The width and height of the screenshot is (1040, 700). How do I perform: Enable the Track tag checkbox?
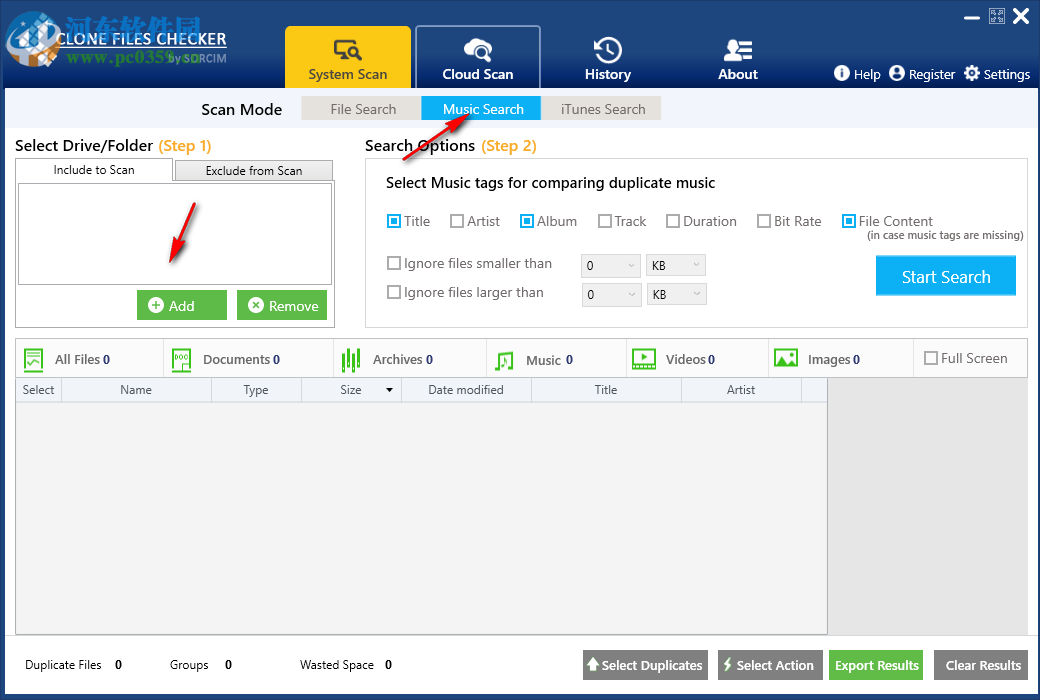(604, 221)
